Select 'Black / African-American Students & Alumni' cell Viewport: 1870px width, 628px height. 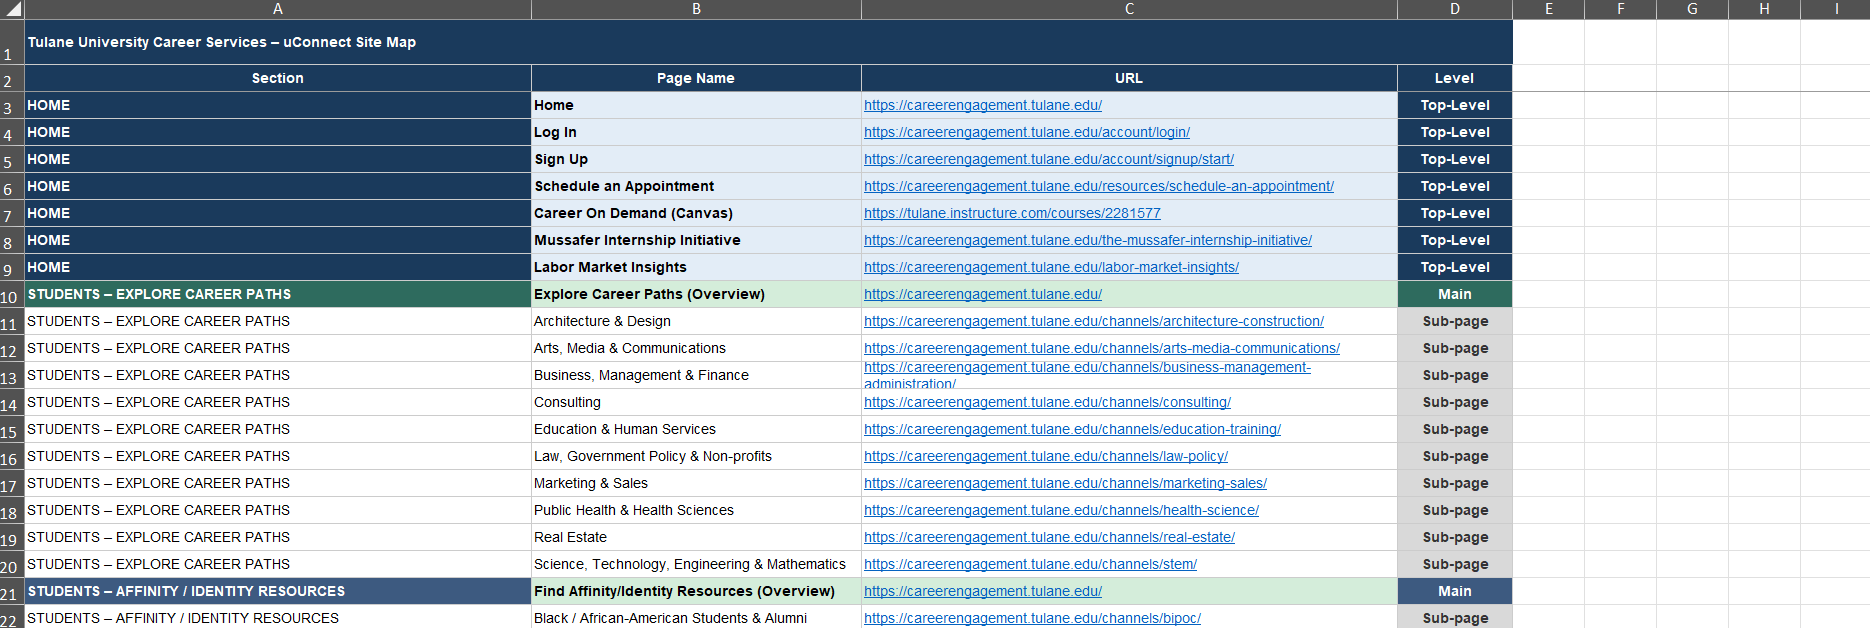696,617
